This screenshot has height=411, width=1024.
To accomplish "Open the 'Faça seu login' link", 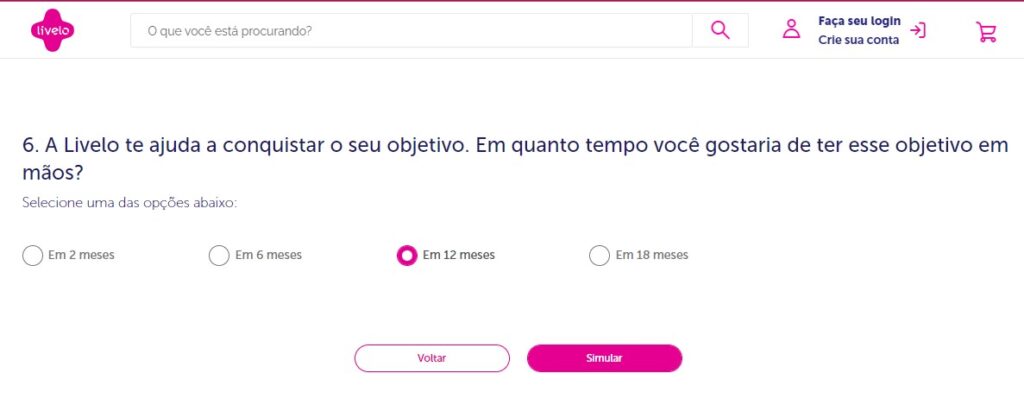I will pos(859,21).
